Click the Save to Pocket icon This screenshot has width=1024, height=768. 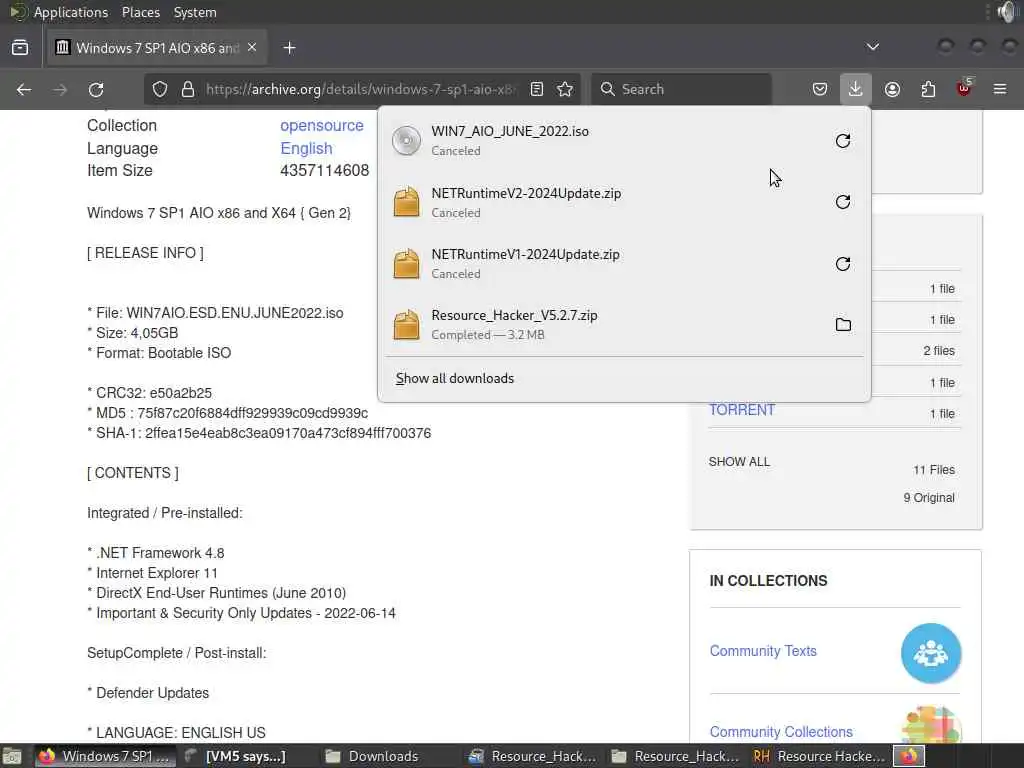click(820, 89)
